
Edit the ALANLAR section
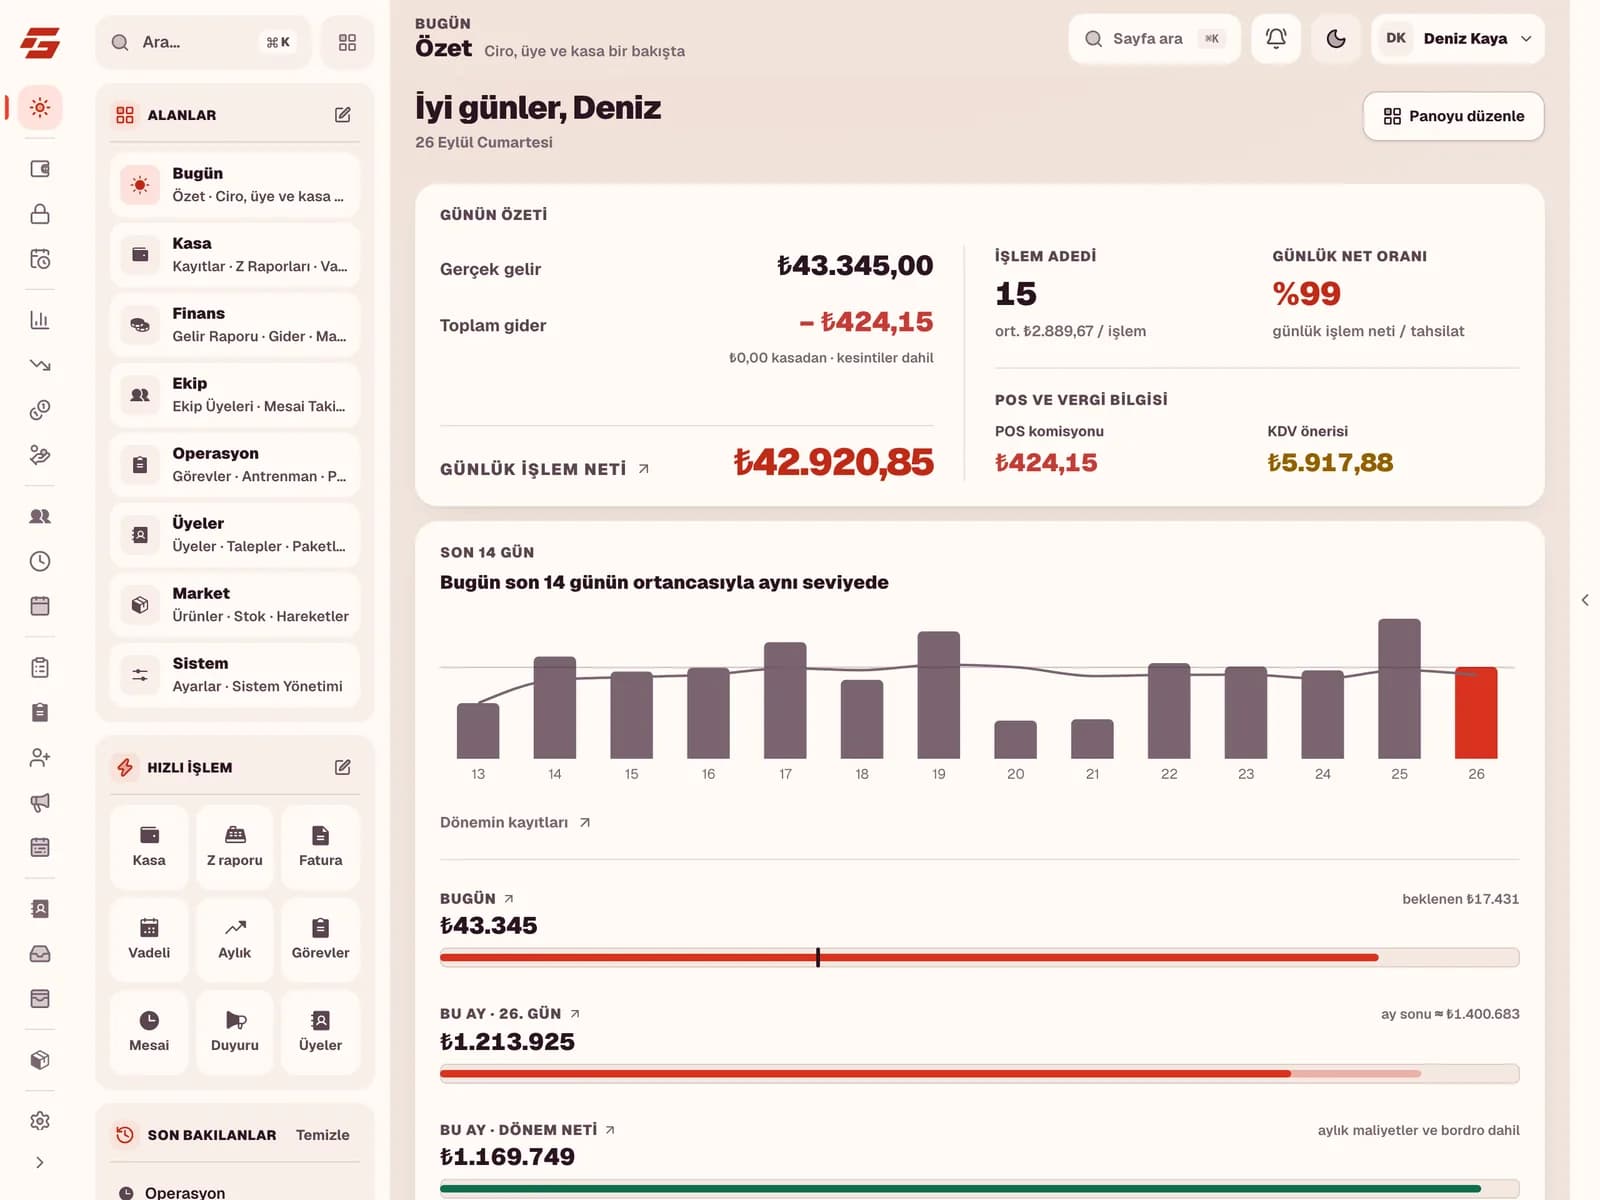click(x=342, y=115)
